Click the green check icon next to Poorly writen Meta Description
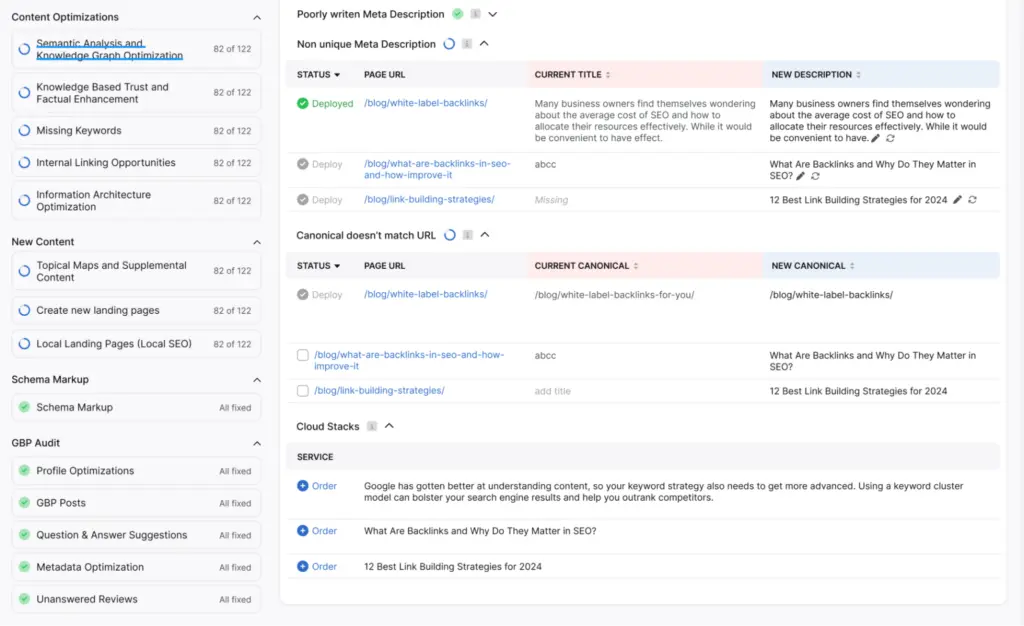Screen dimensions: 1024x626 (458, 14)
